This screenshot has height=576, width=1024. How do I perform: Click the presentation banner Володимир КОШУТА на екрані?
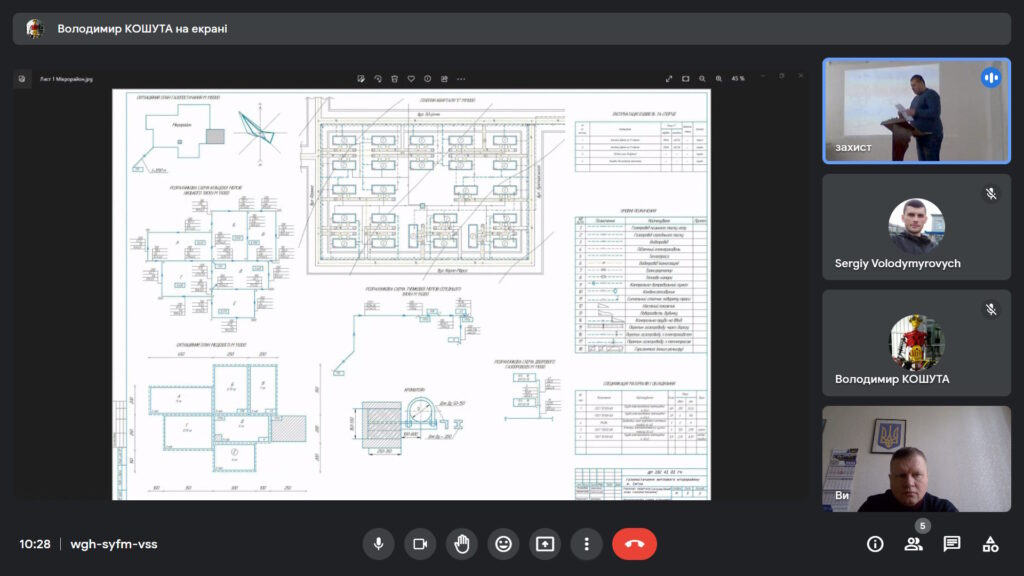[x=512, y=29]
